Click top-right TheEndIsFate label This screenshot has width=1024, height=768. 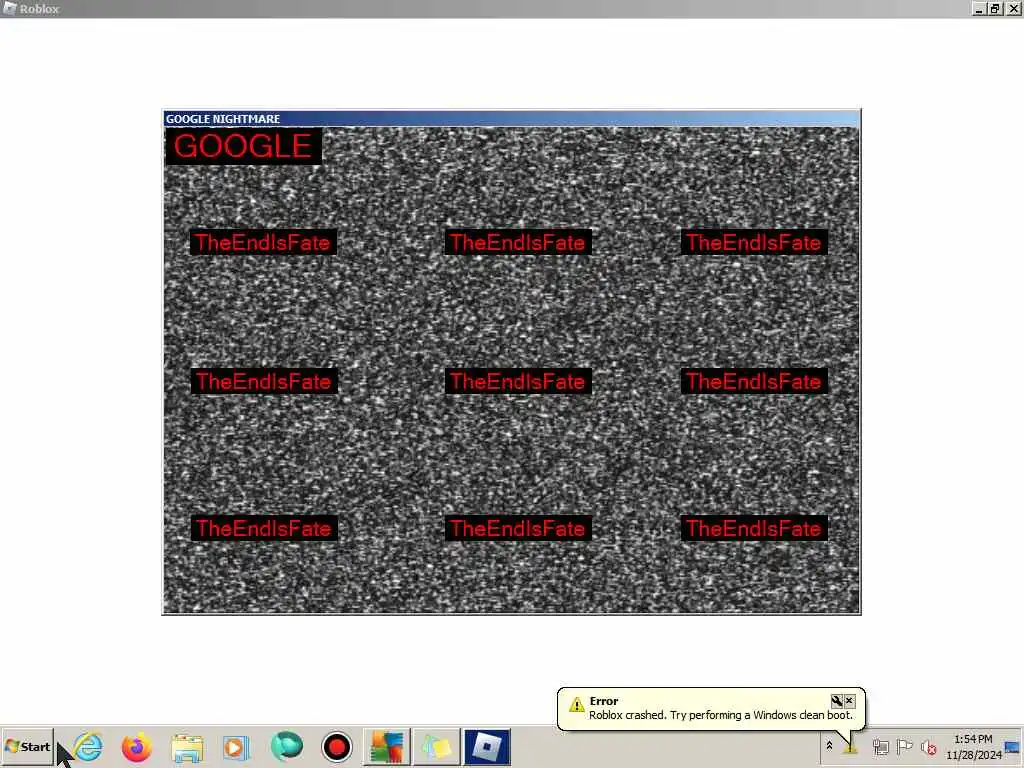[754, 242]
